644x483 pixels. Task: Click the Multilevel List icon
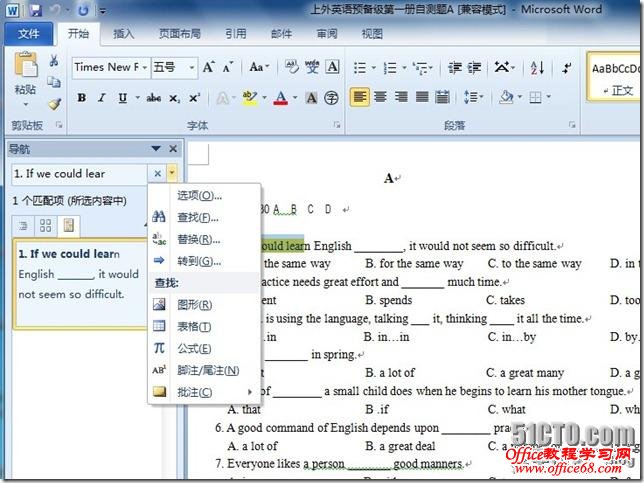click(420, 68)
